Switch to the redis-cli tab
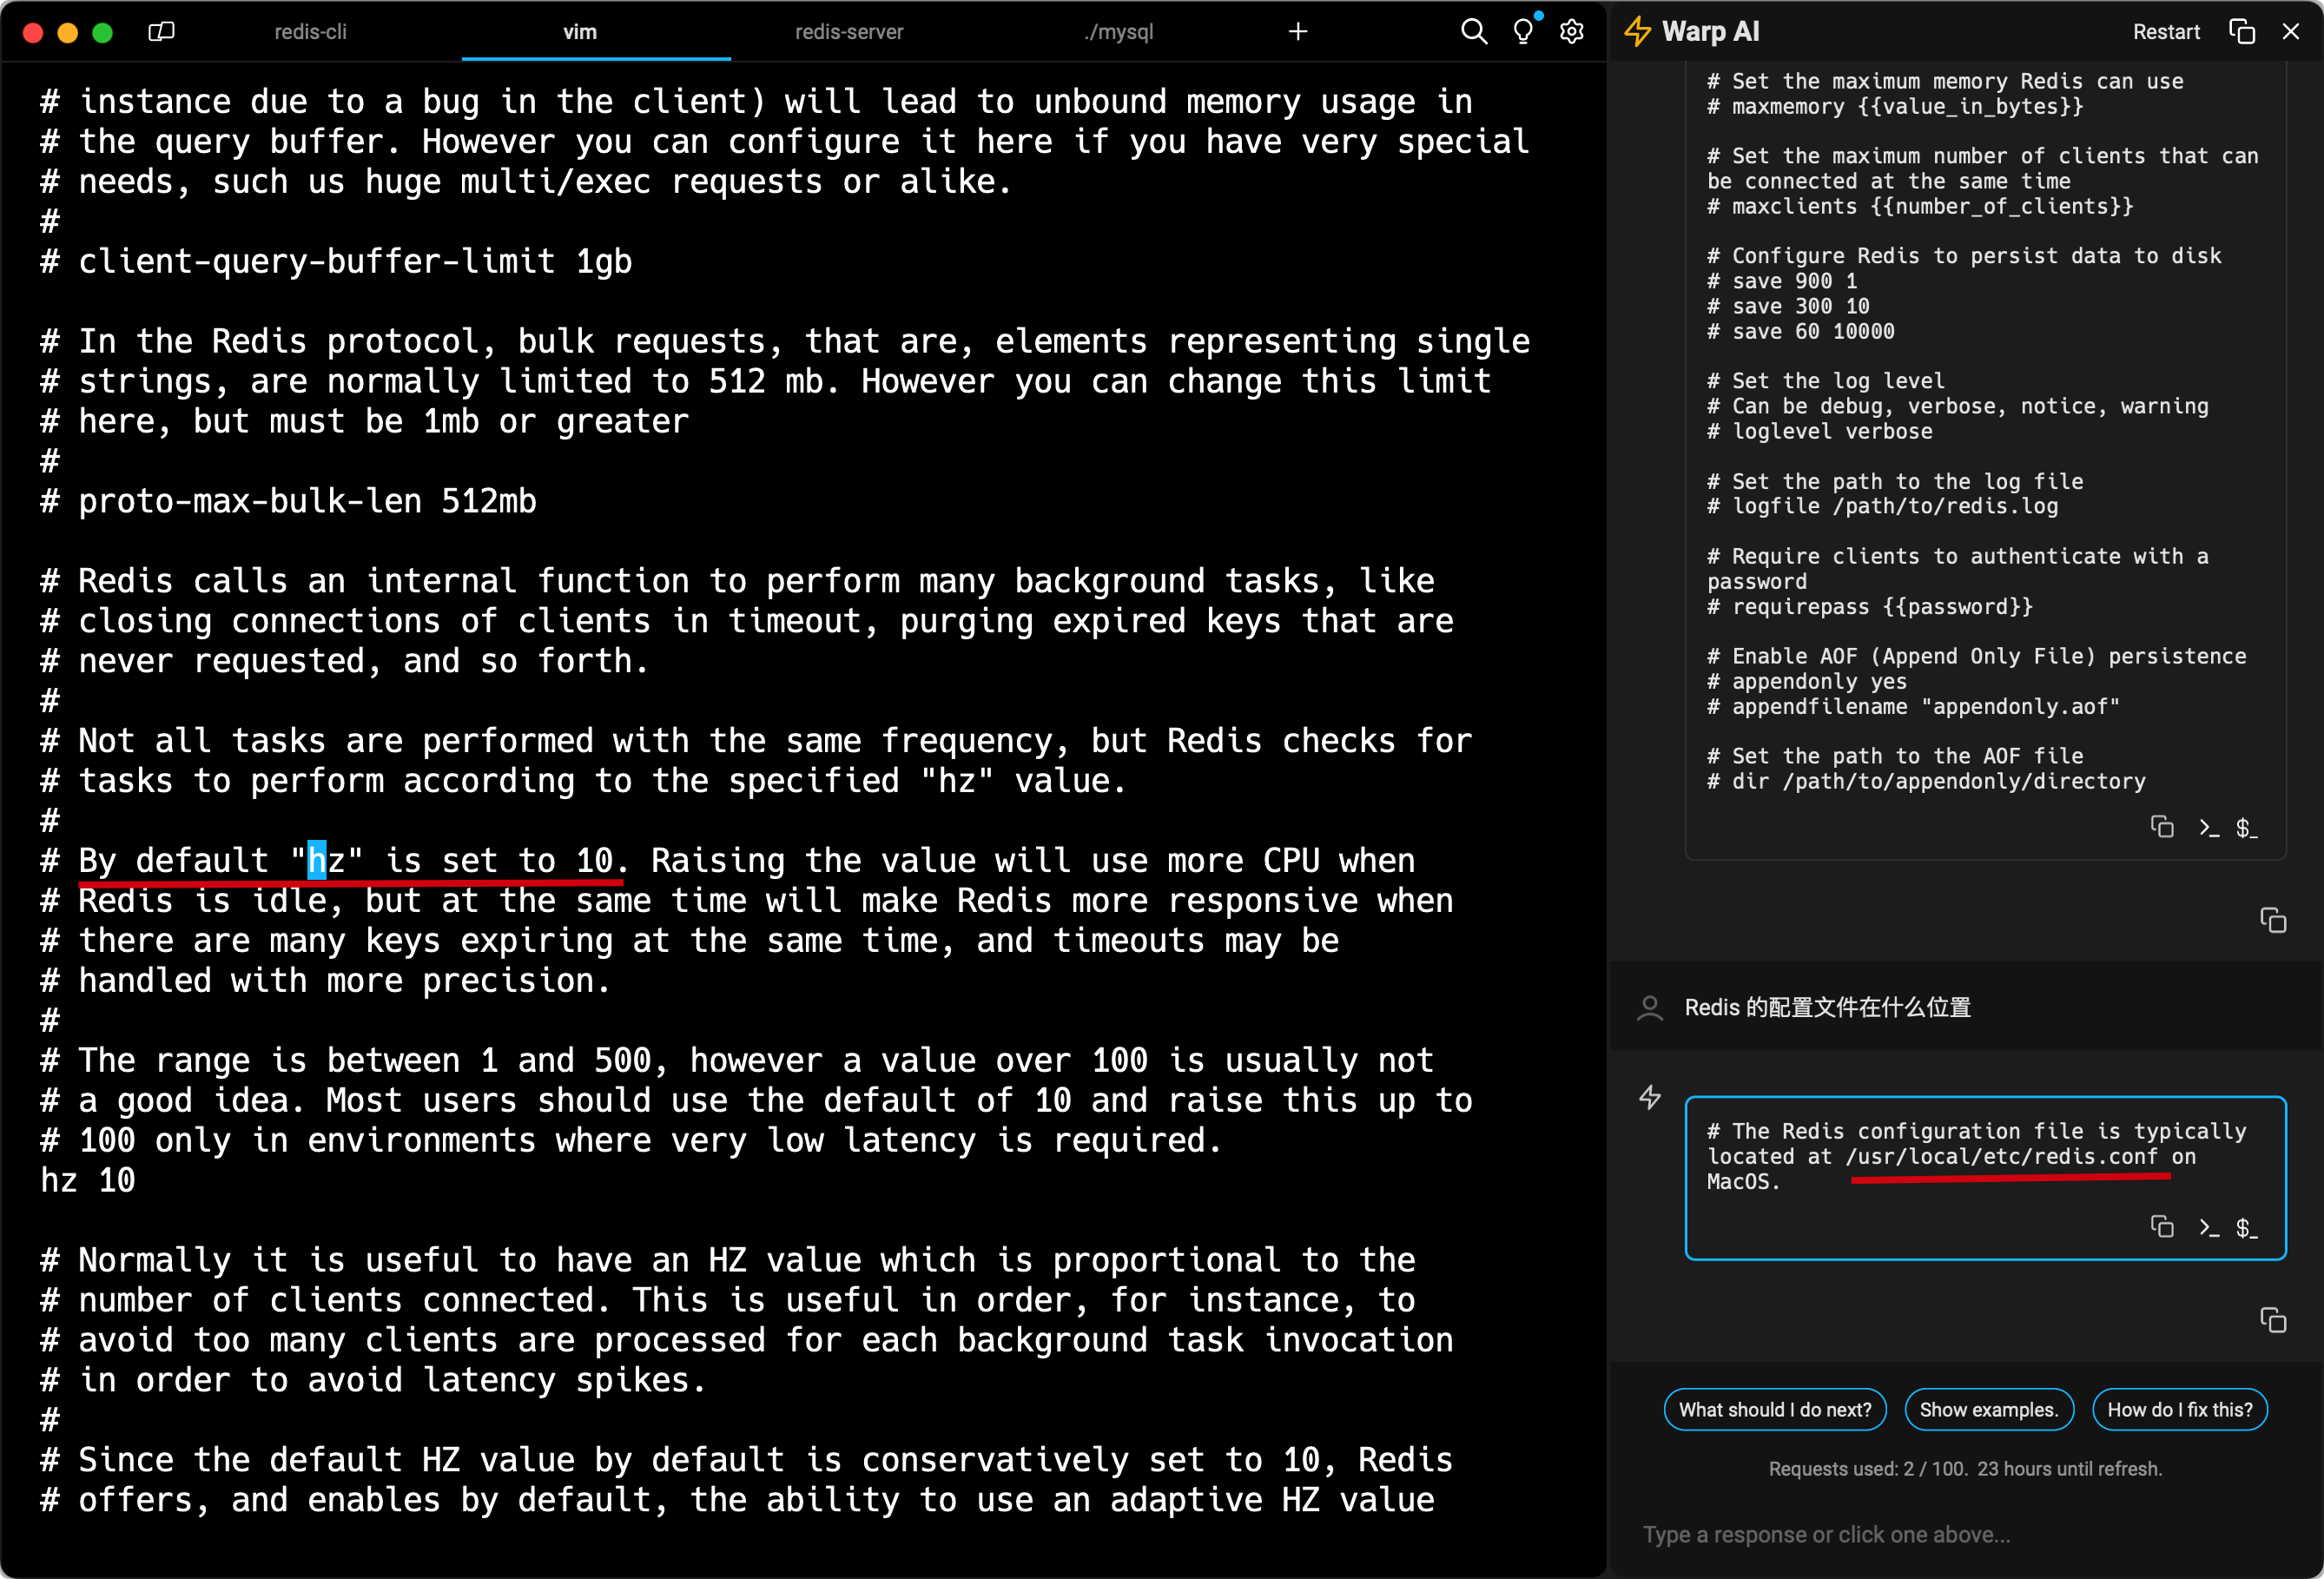This screenshot has width=2324, height=1579. click(310, 31)
